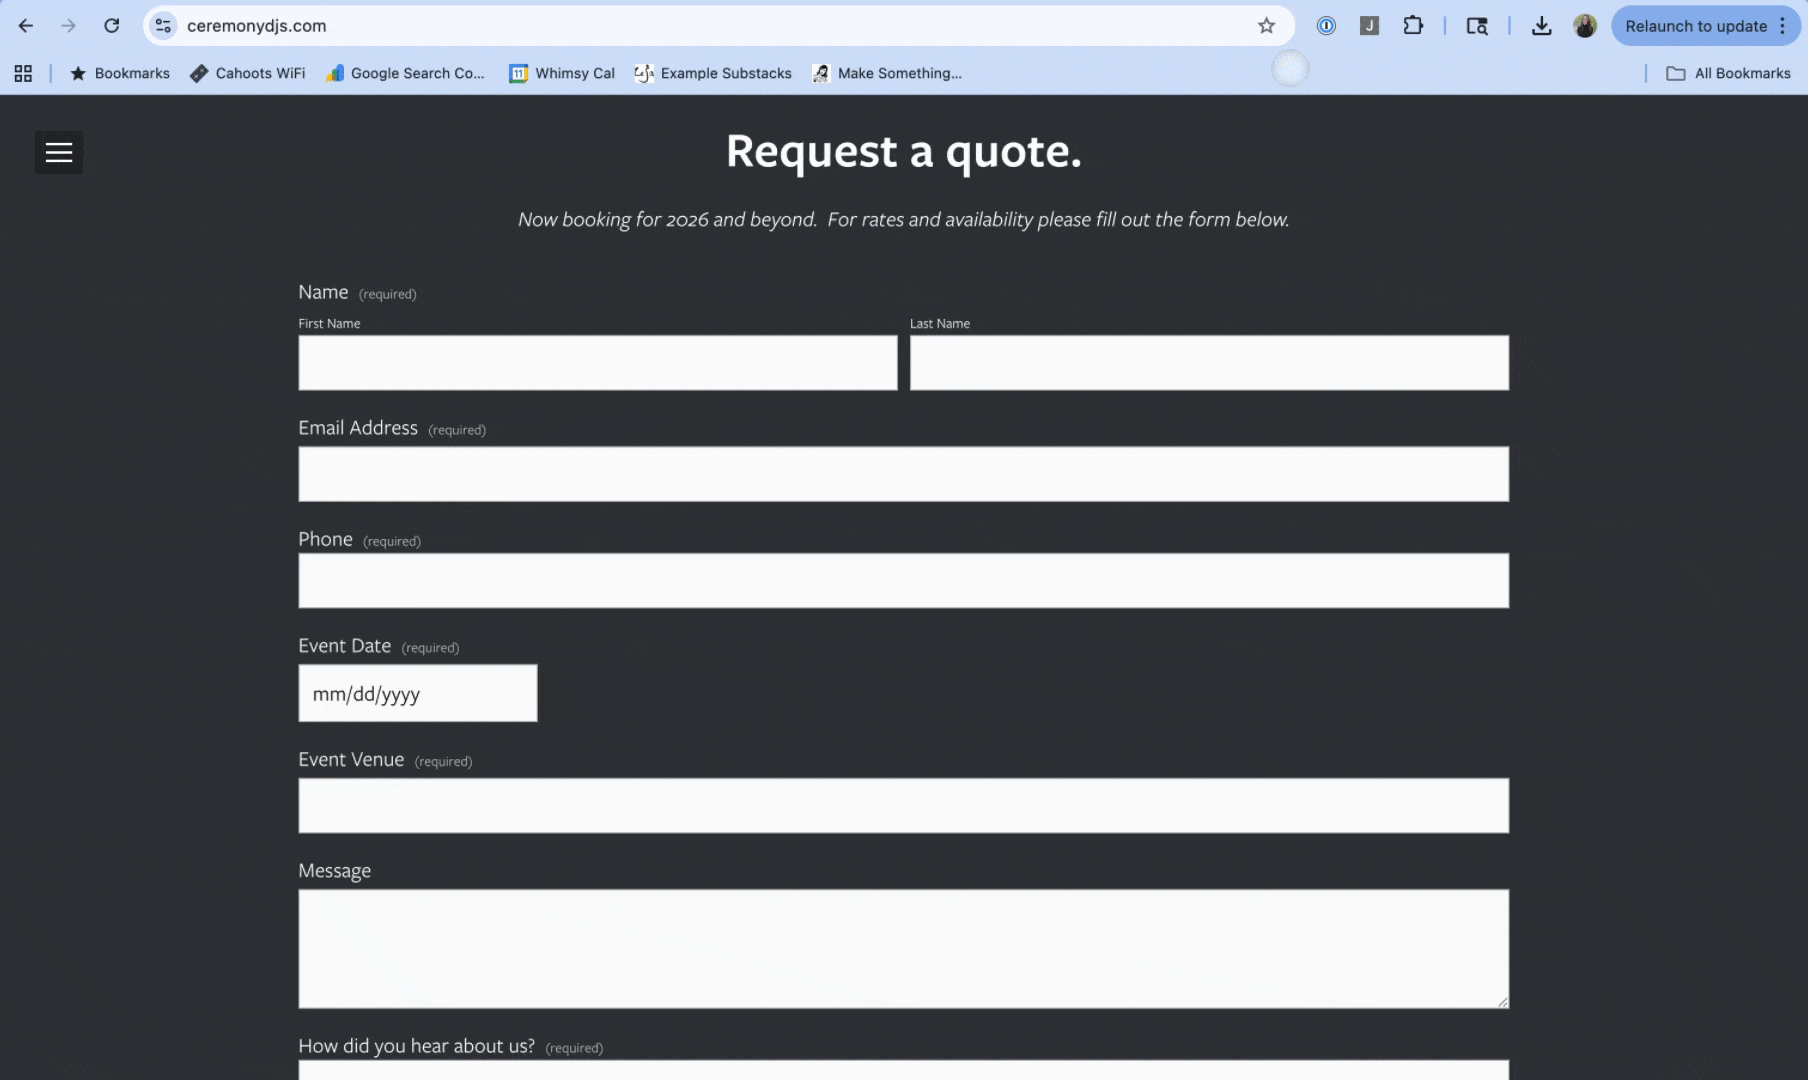Reload the current page
Viewport: 1808px width, 1080px height.
tap(112, 26)
